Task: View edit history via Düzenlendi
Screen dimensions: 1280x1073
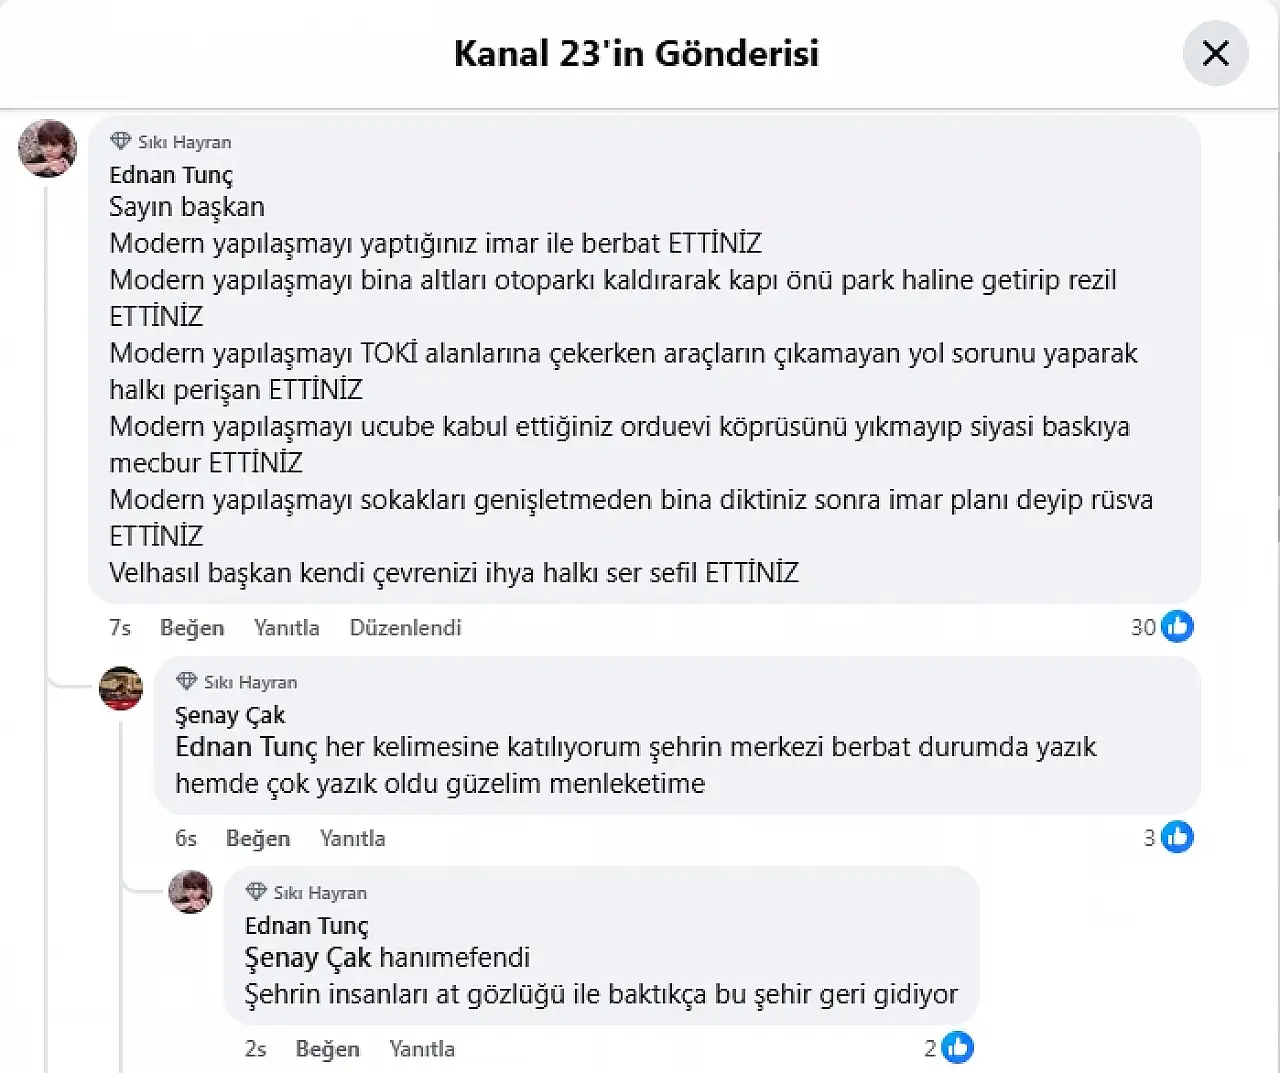Action: coord(405,628)
